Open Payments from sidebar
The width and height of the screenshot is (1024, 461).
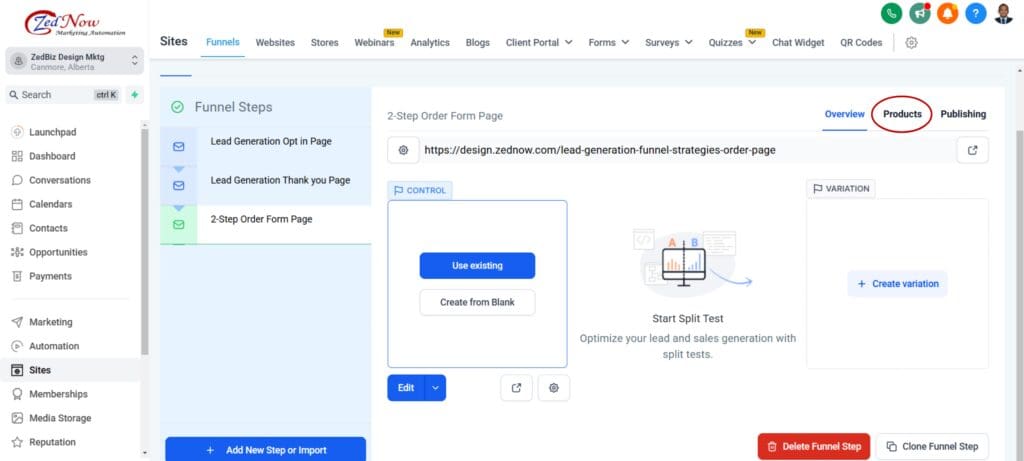pos(50,276)
